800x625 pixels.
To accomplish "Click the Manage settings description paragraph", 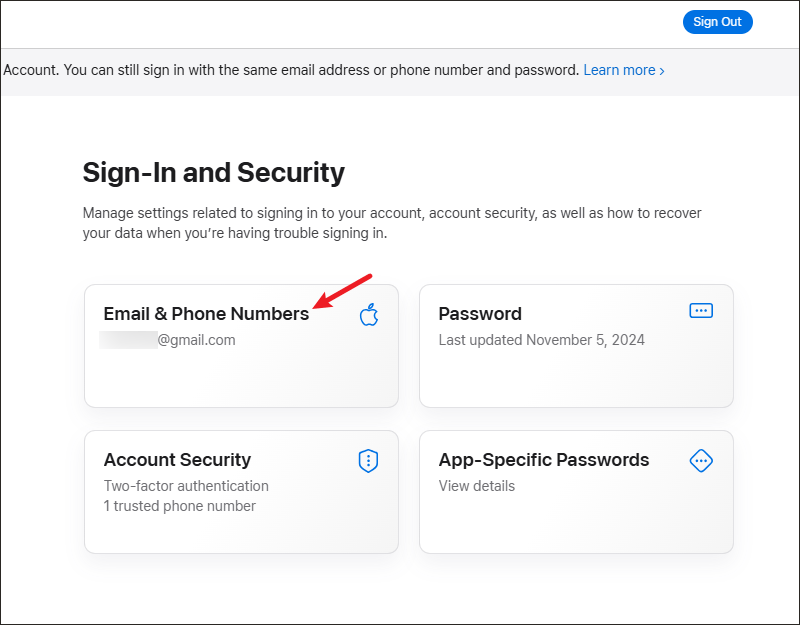I will [392, 223].
